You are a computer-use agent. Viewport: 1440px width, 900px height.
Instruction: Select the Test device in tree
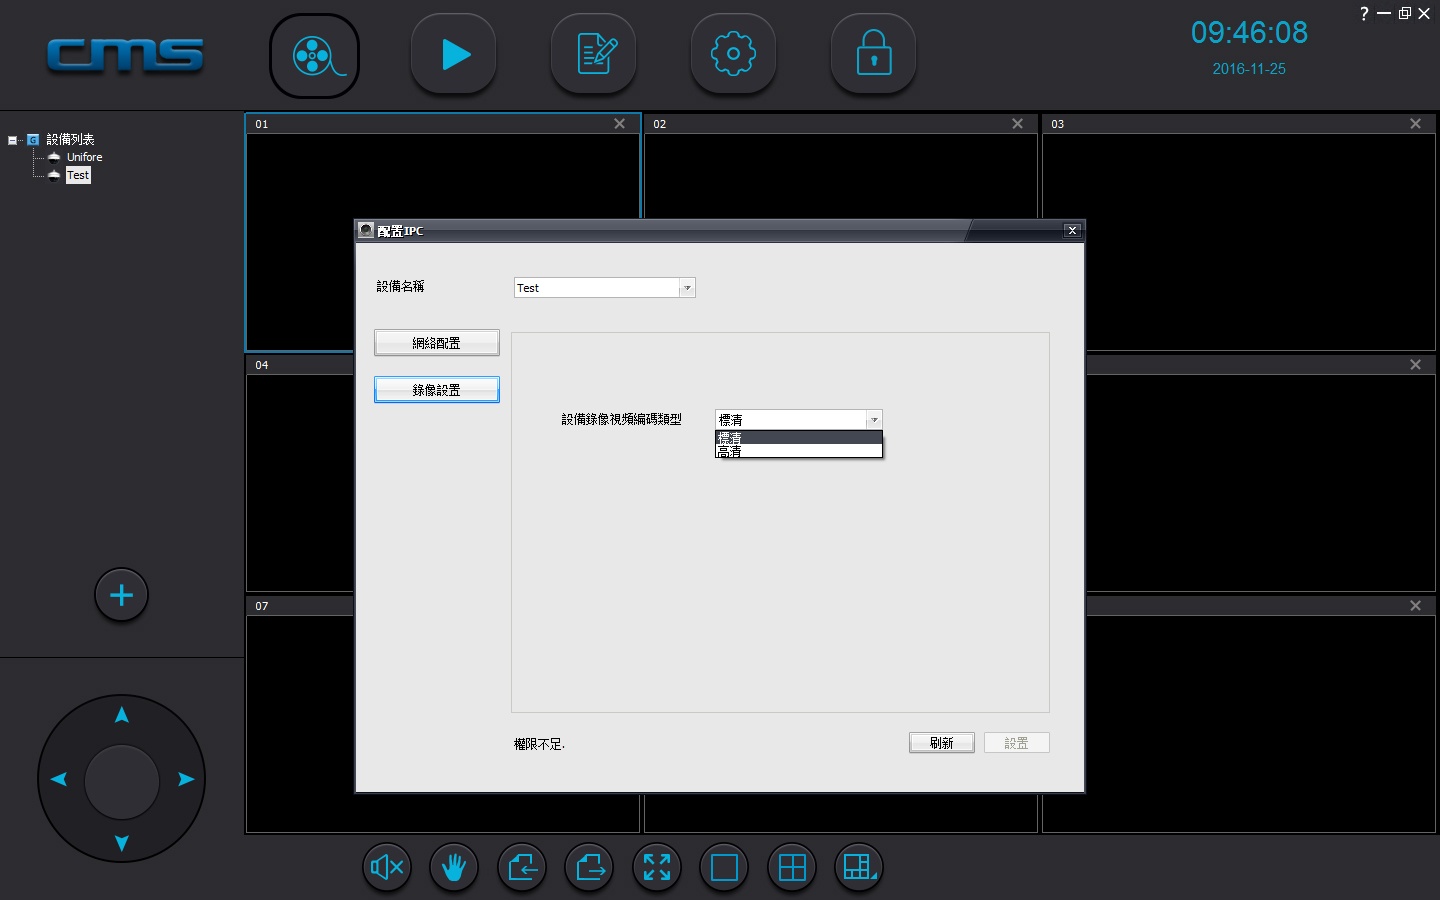pos(78,175)
